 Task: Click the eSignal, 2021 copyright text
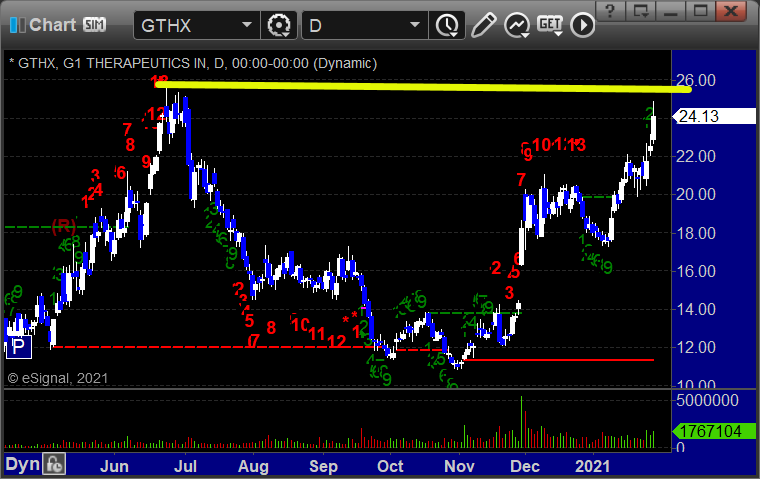pyautogui.click(x=57, y=378)
